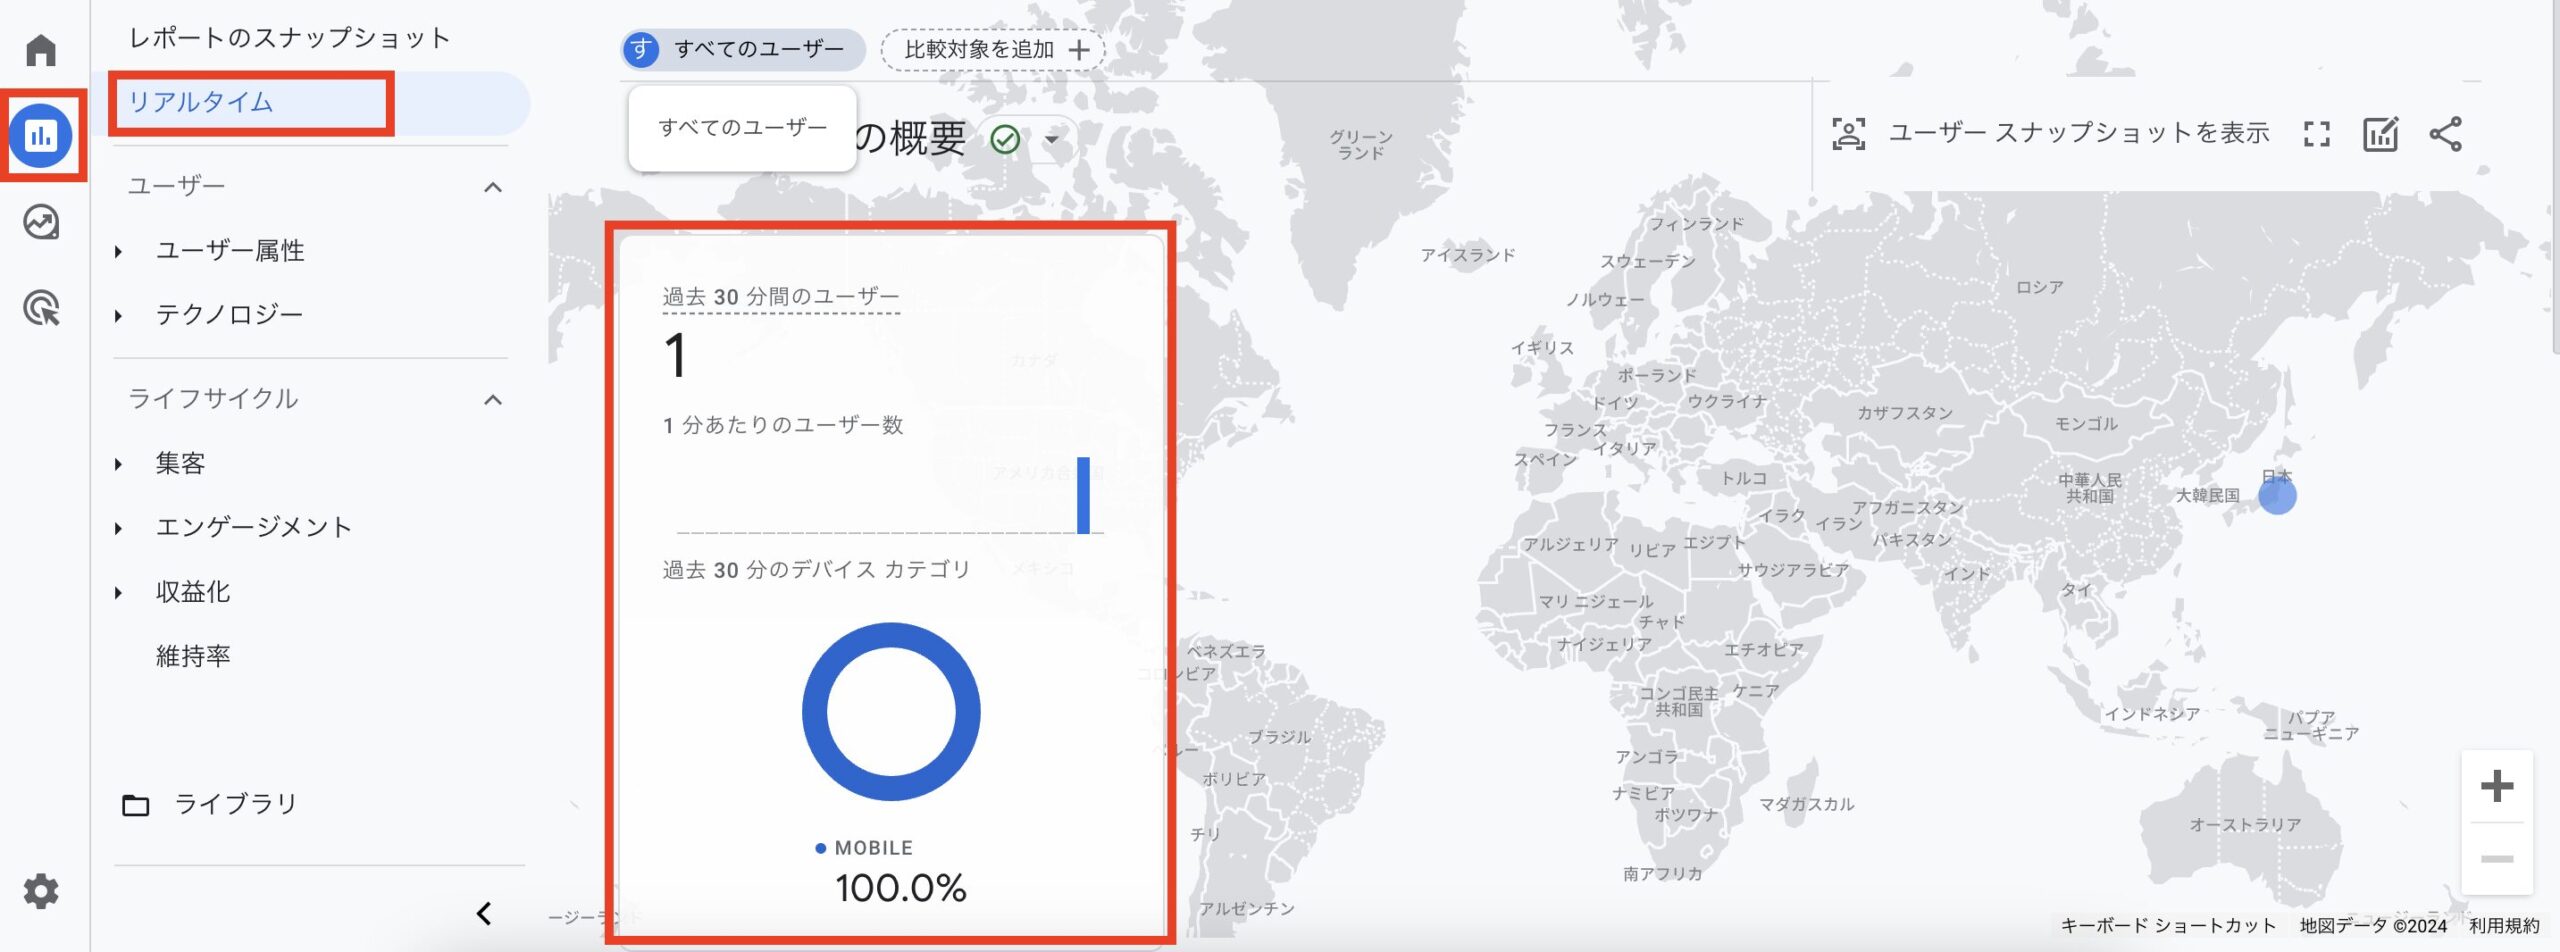Collapse the ライフサイクル section chevron

493,400
